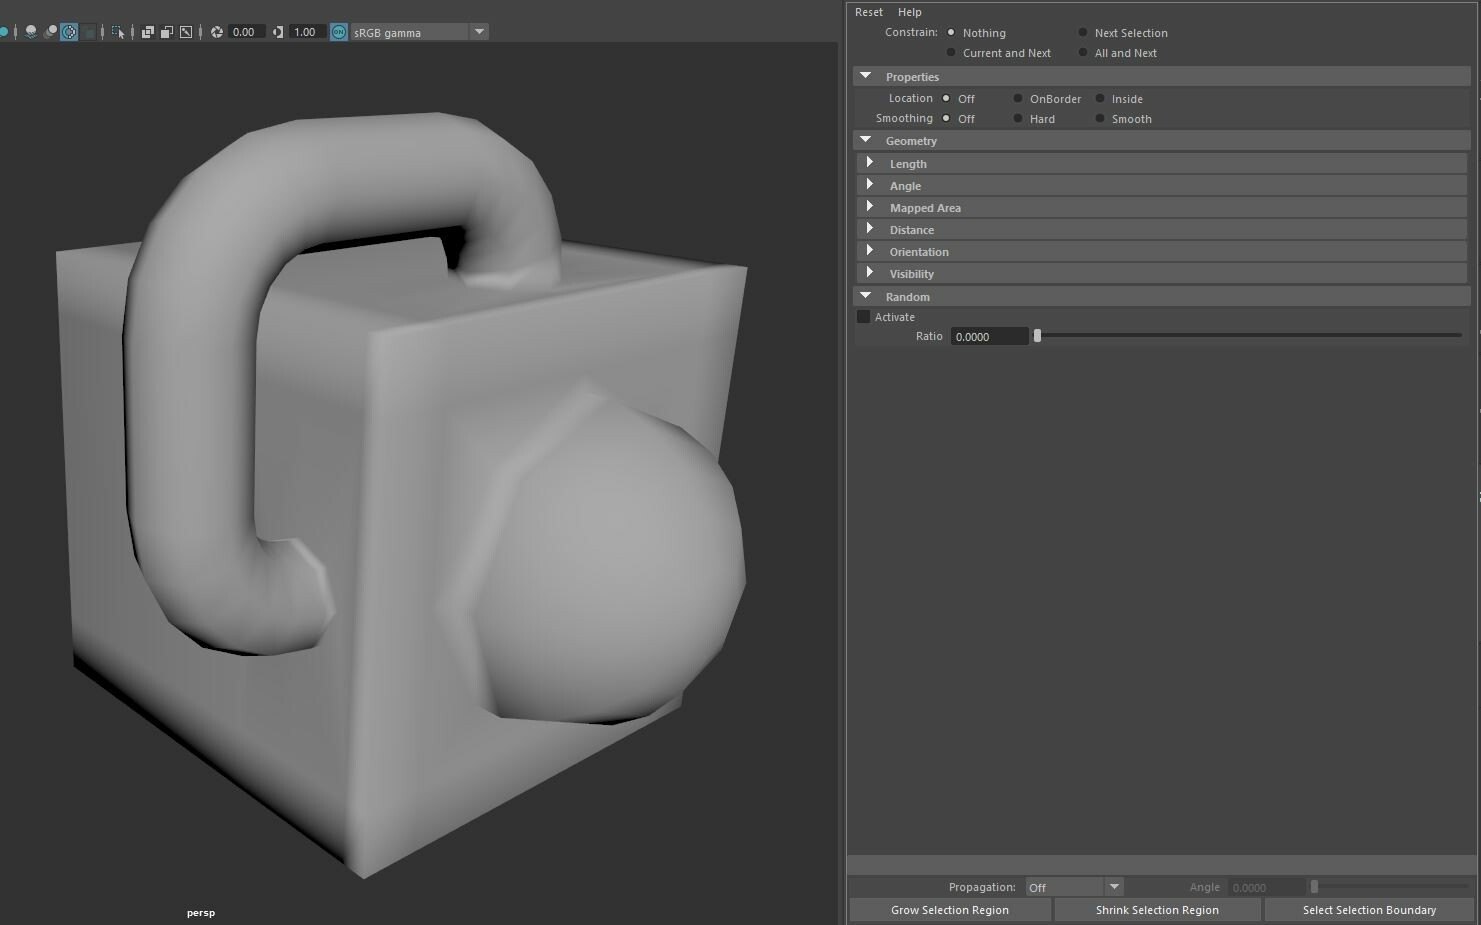Open the Propagation dropdown
This screenshot has width=1481, height=925.
tap(1113, 887)
